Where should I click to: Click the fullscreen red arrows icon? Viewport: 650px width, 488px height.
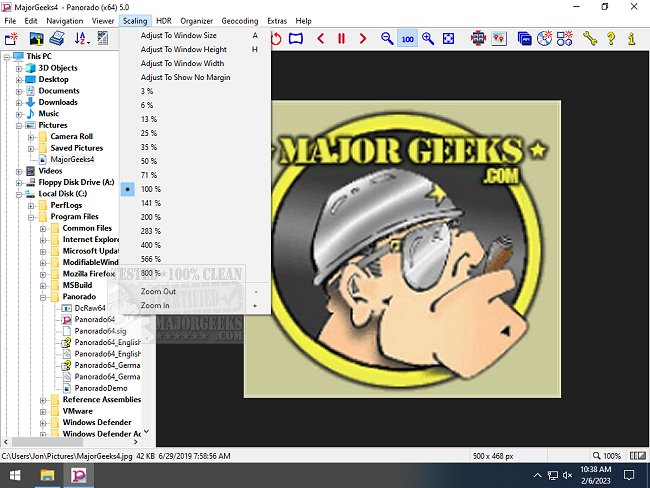point(478,39)
